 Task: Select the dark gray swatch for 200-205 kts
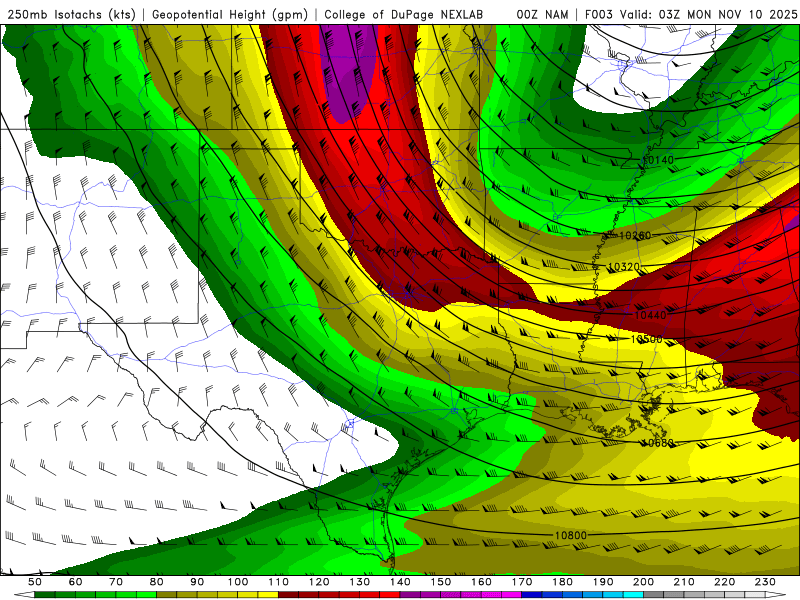653,595
